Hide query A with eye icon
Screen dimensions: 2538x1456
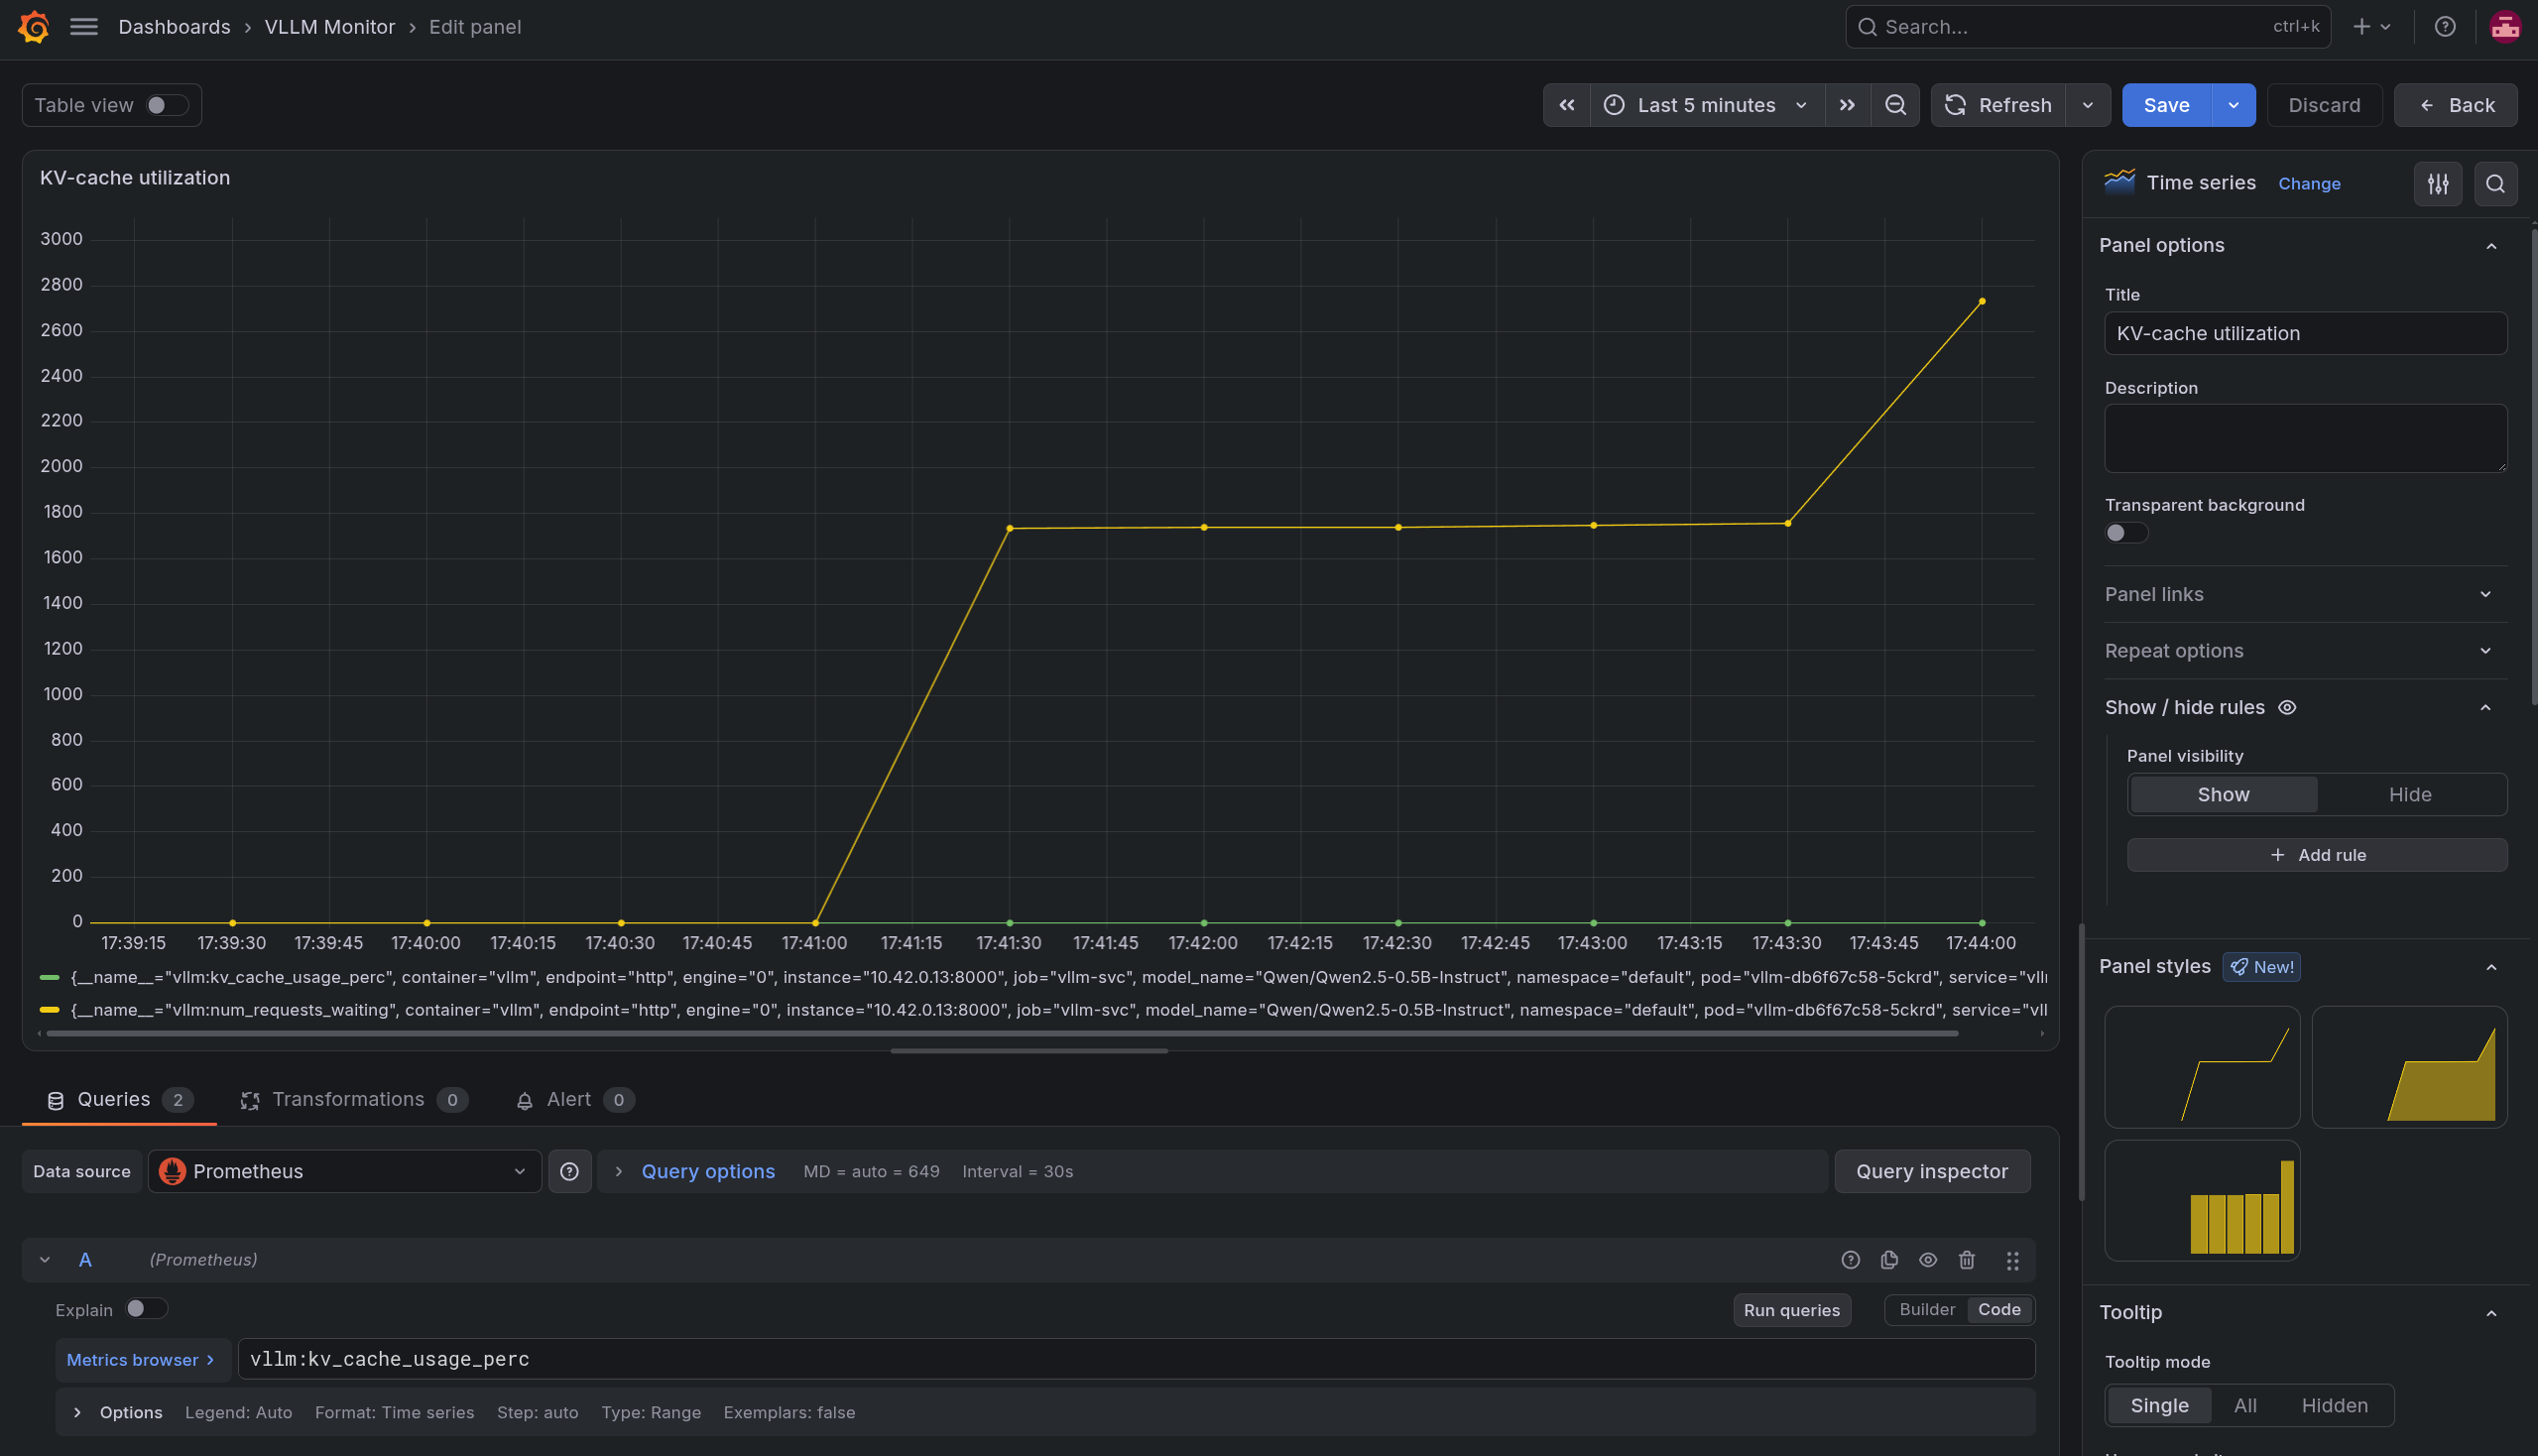click(1928, 1260)
